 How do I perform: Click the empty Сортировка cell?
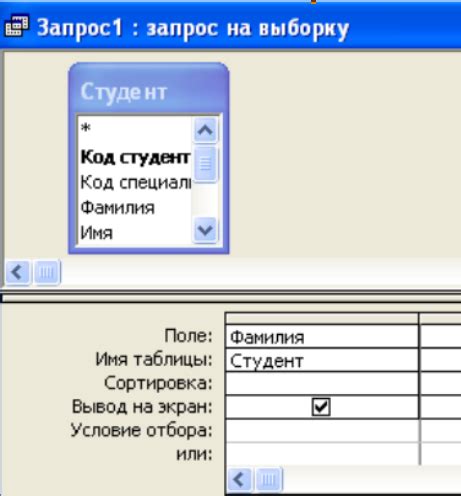point(322,383)
